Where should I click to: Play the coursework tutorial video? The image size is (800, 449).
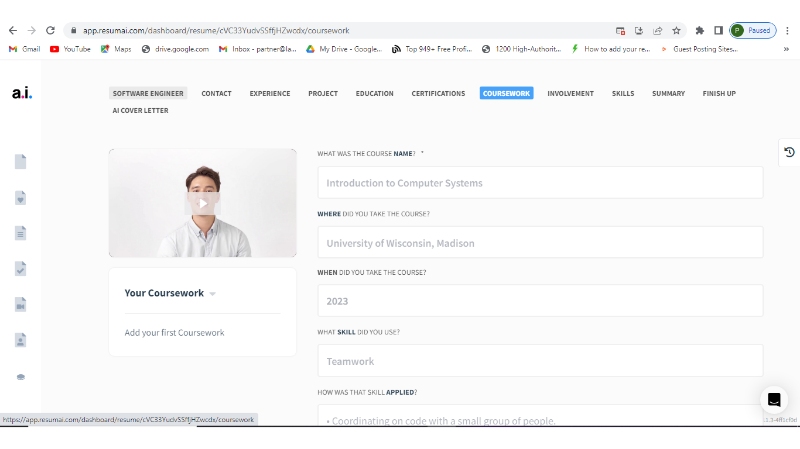[202, 203]
